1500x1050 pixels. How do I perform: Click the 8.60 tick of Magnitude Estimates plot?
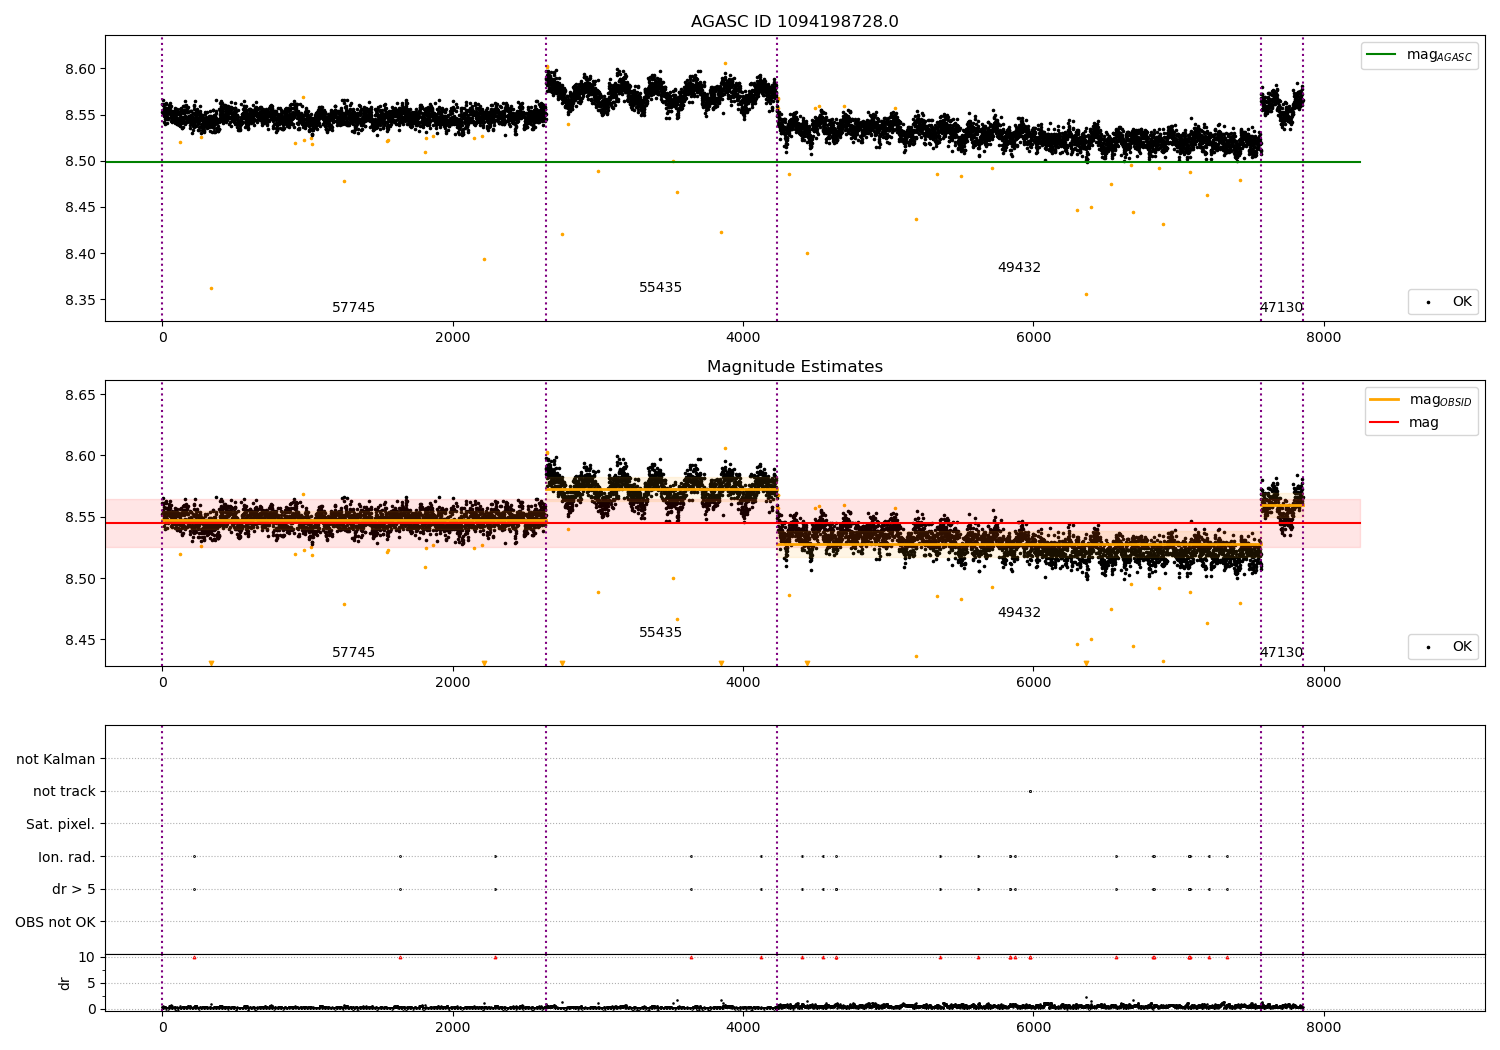click(81, 457)
